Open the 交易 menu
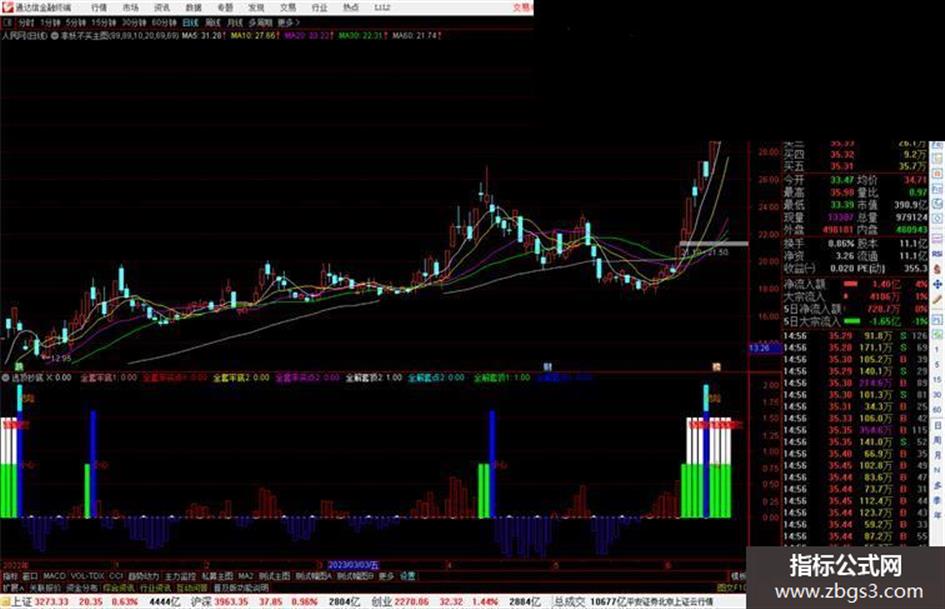945x609 pixels. coord(288,8)
